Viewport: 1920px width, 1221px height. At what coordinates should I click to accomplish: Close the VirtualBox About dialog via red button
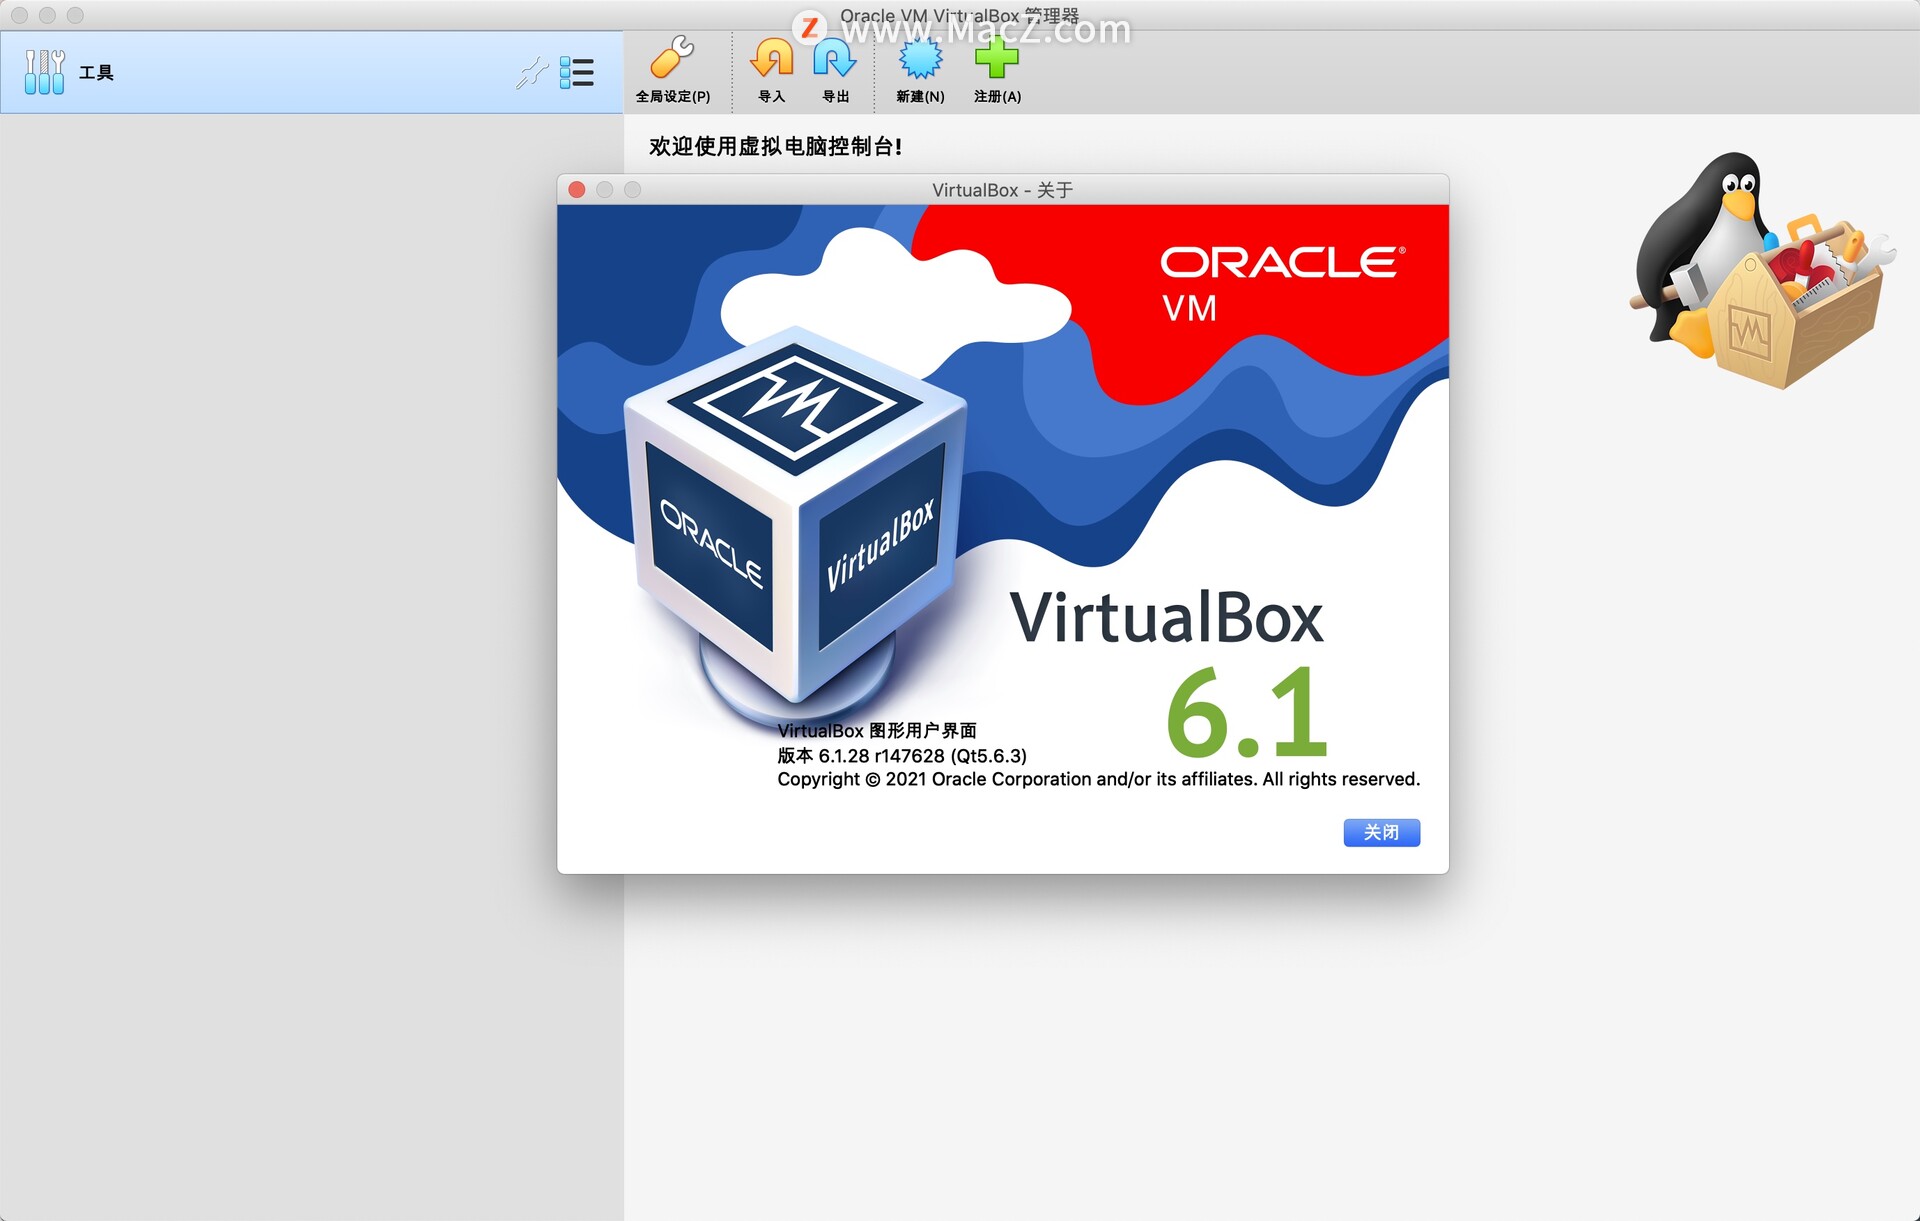(x=577, y=190)
